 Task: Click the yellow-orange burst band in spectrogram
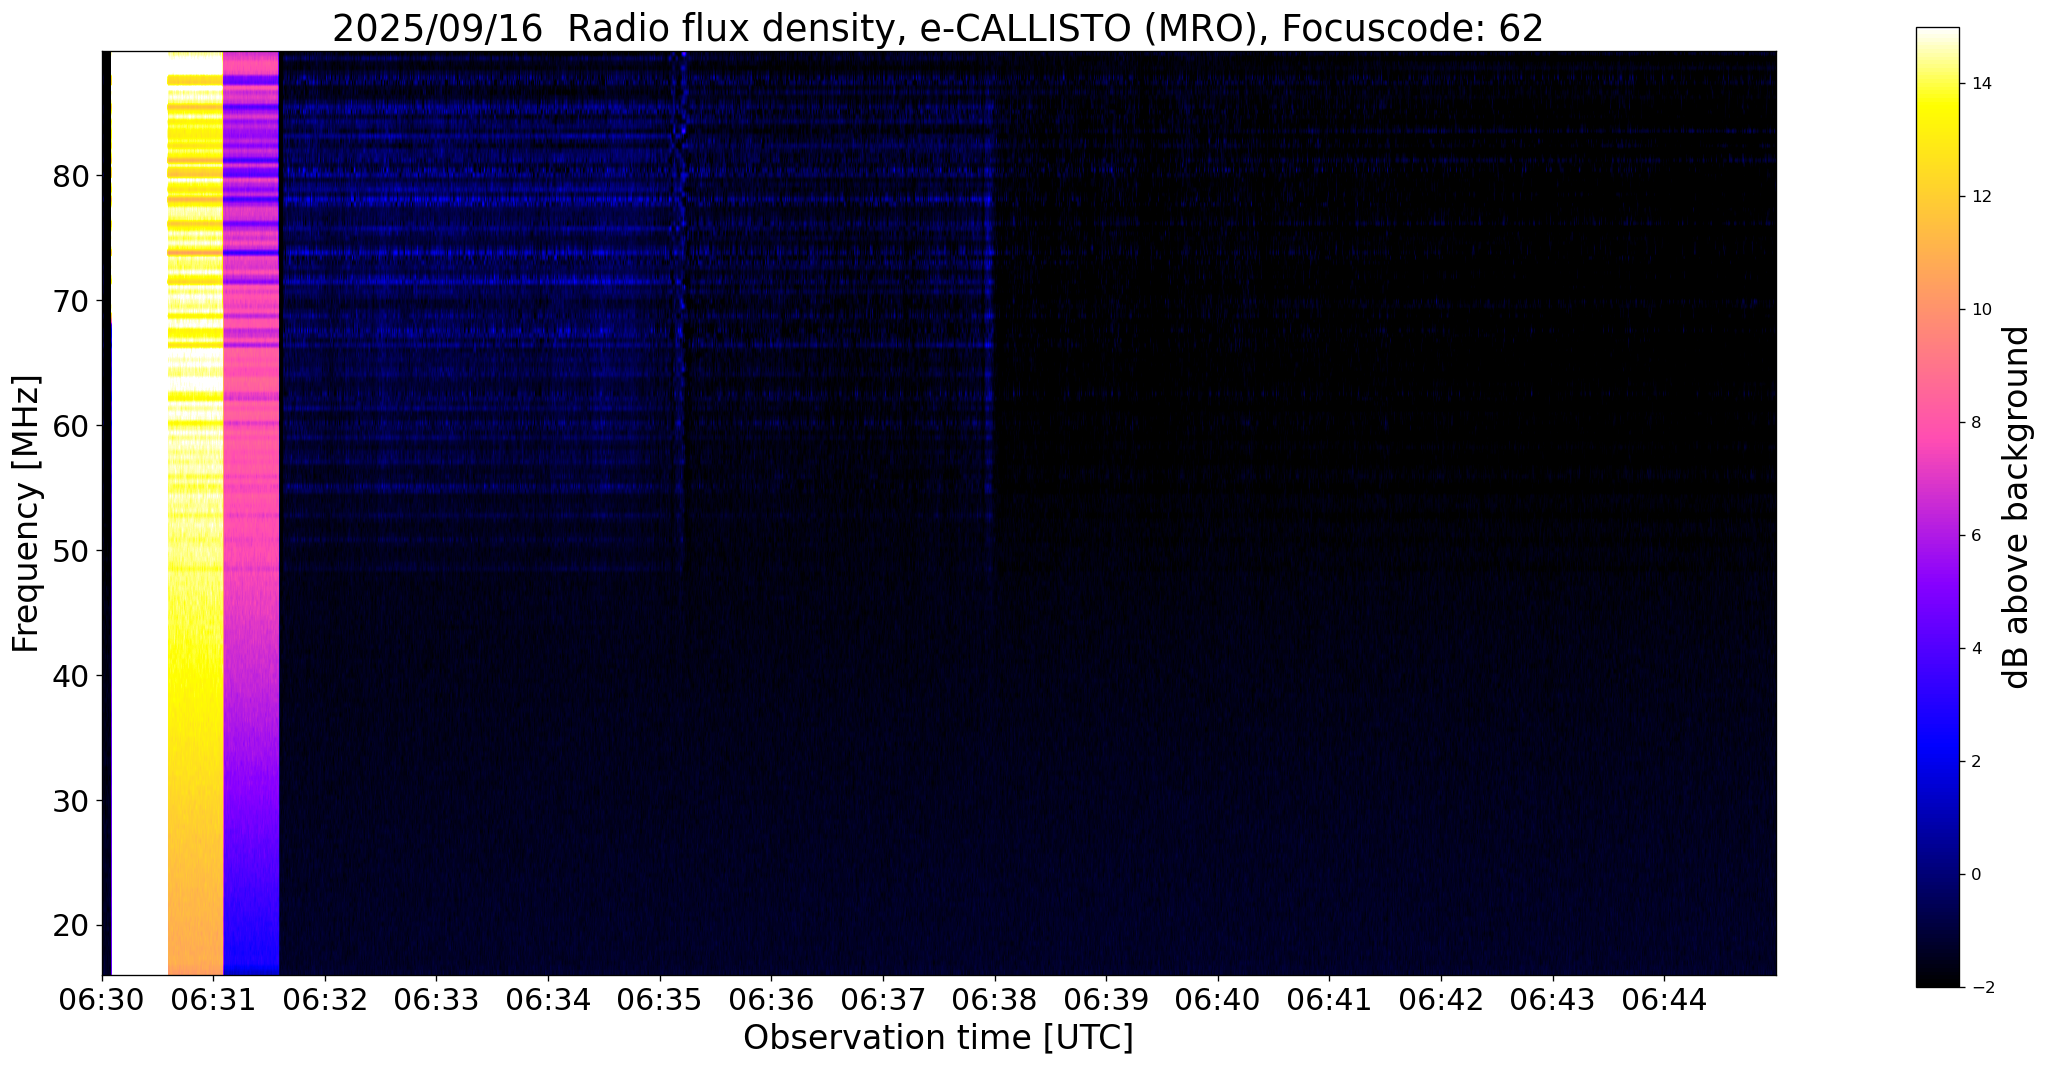pos(195,513)
